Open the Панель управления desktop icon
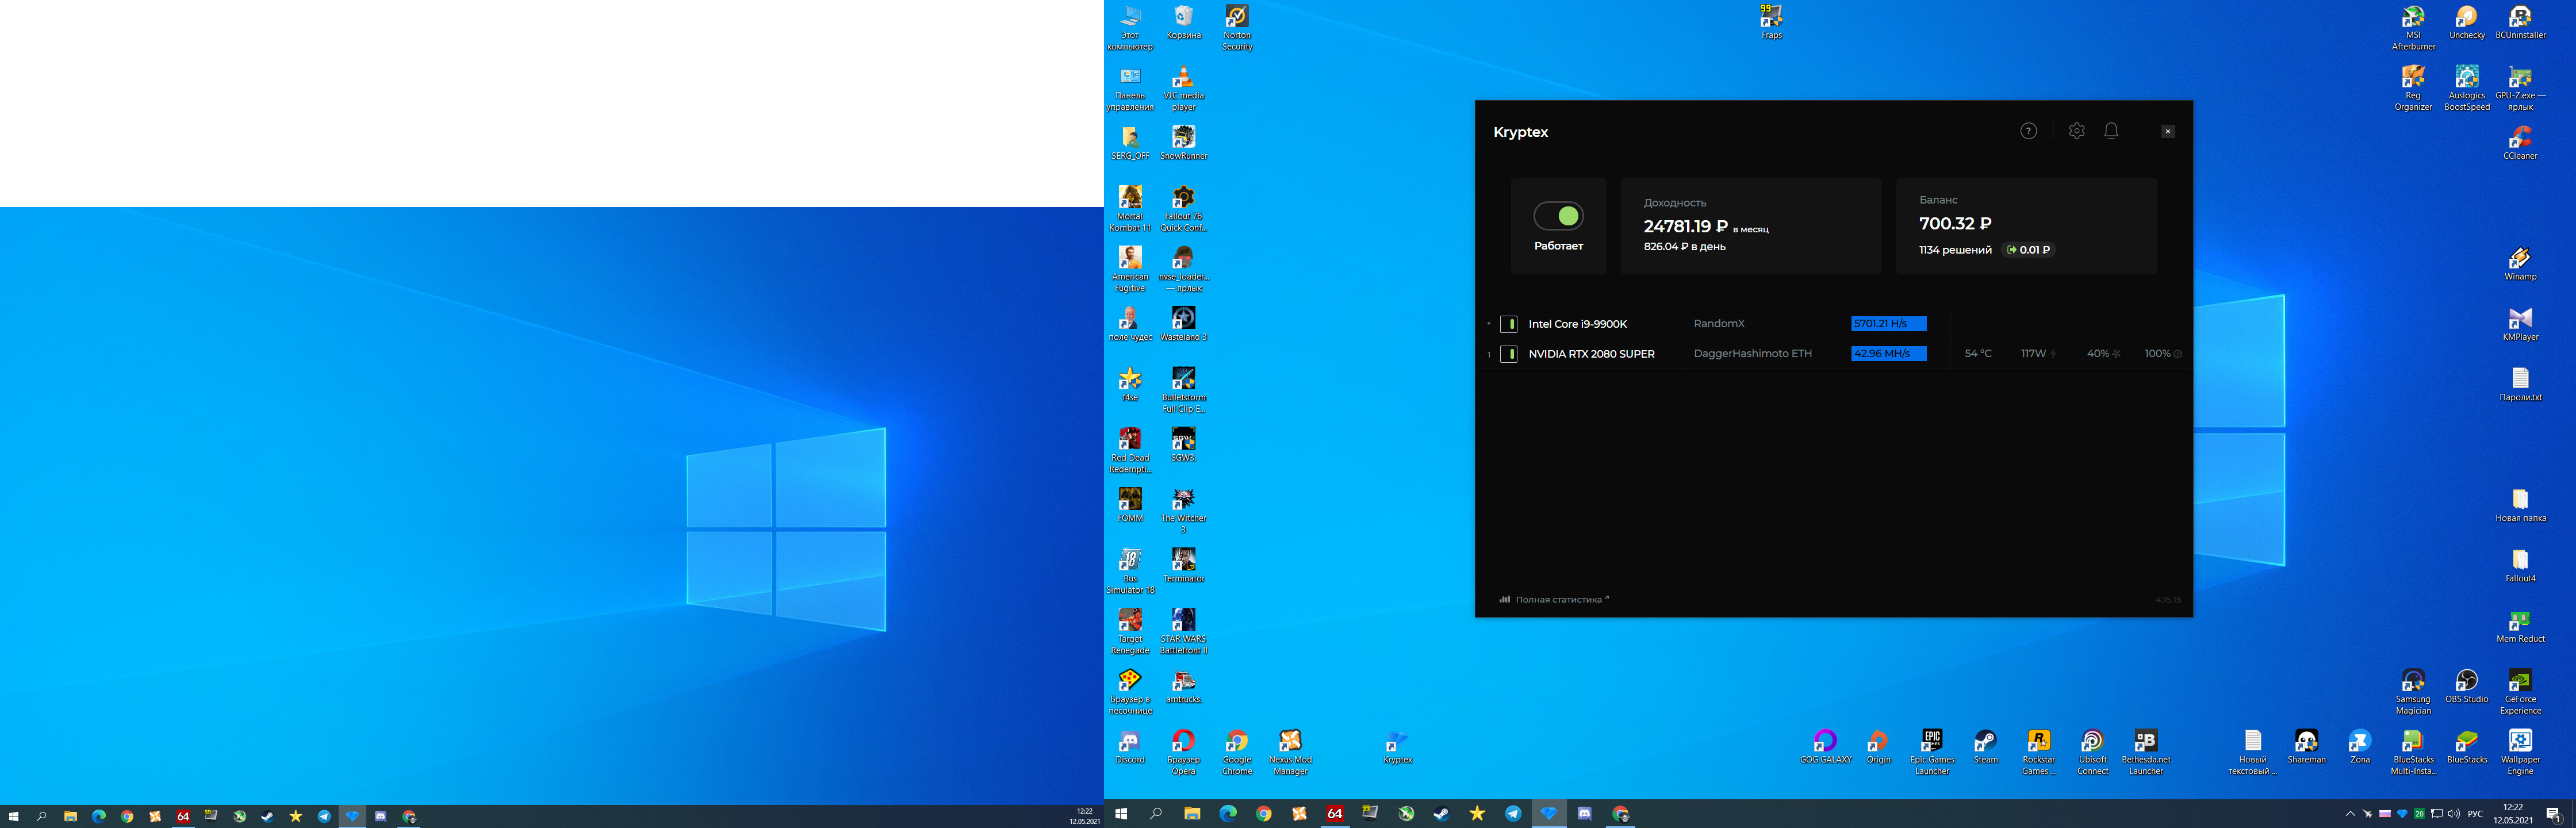Image resolution: width=2576 pixels, height=828 pixels. (x=1130, y=88)
